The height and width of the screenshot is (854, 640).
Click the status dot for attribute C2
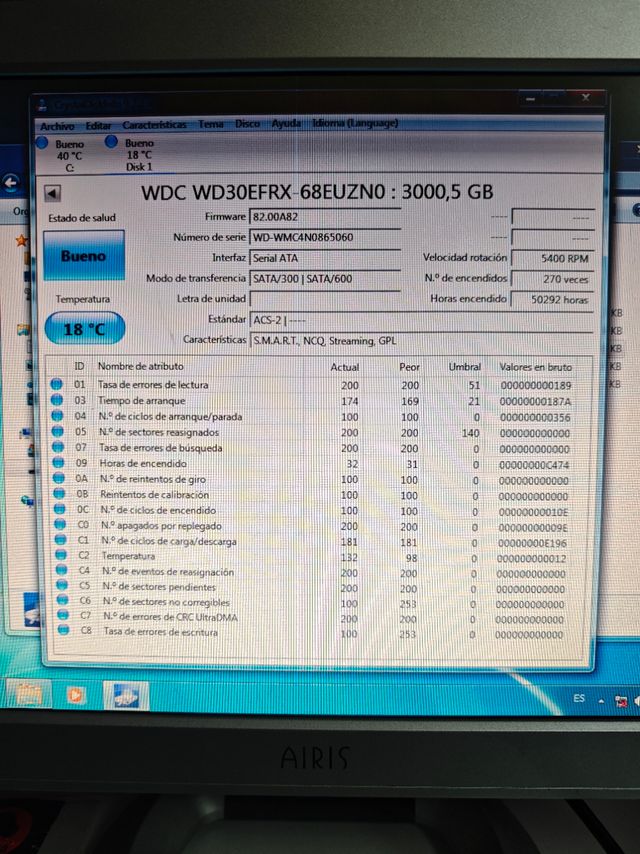click(62, 556)
